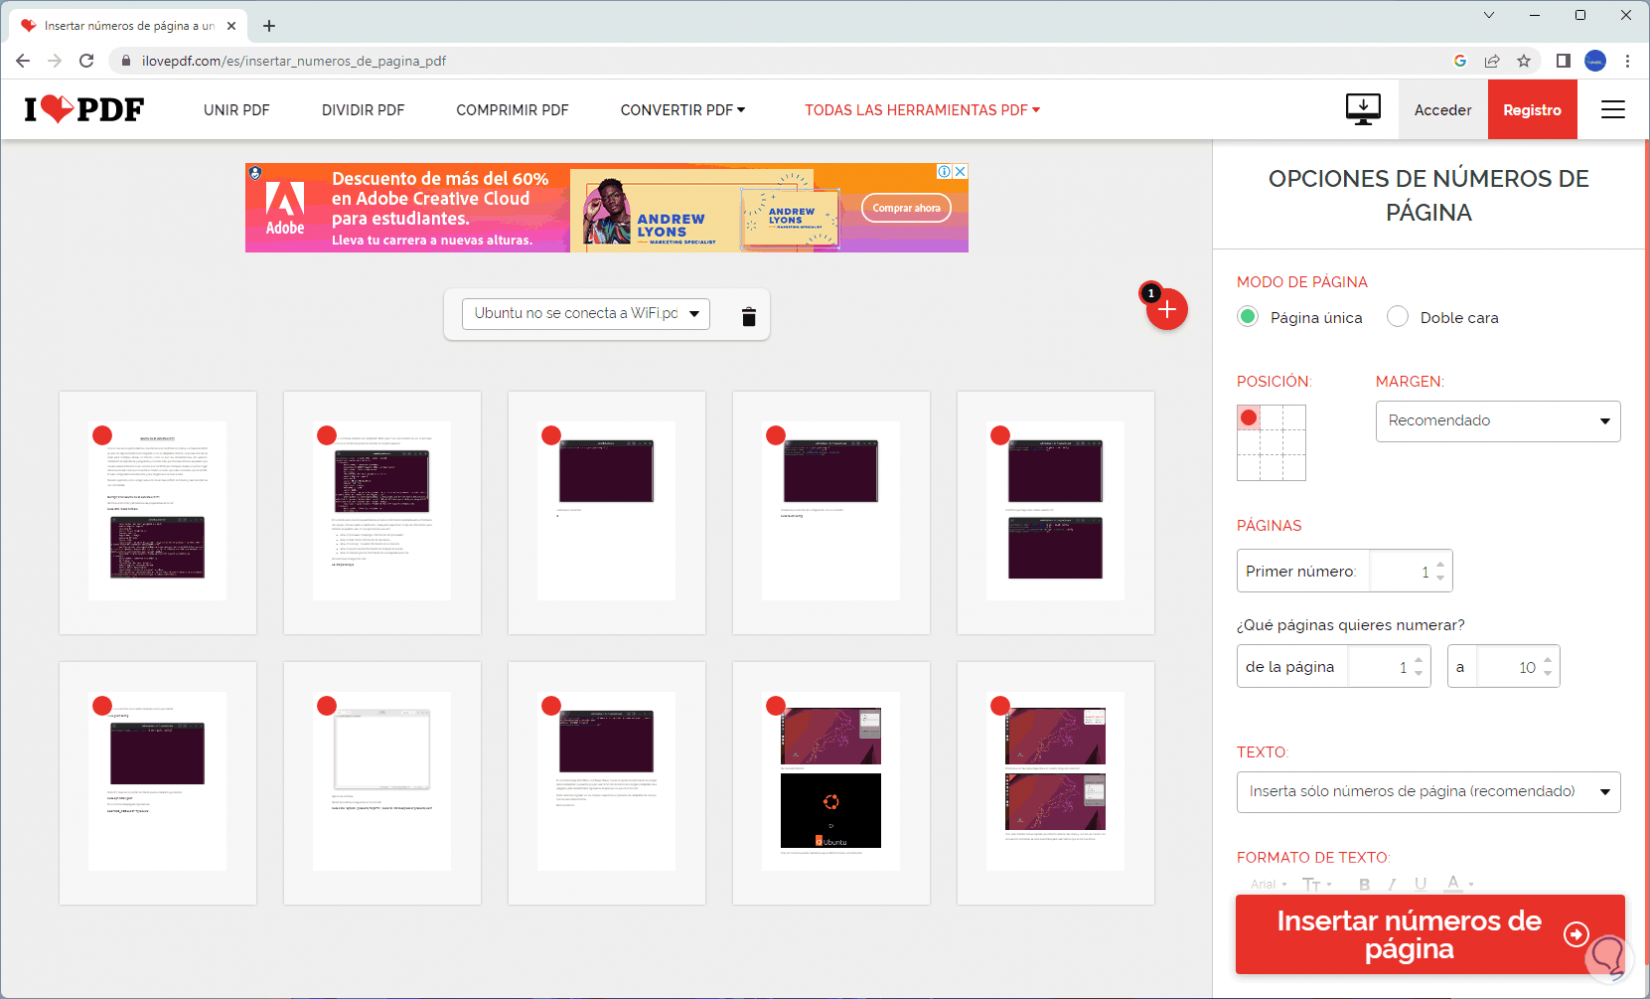Toggle bold text formatting
This screenshot has width=1650, height=999.
[x=1364, y=884]
